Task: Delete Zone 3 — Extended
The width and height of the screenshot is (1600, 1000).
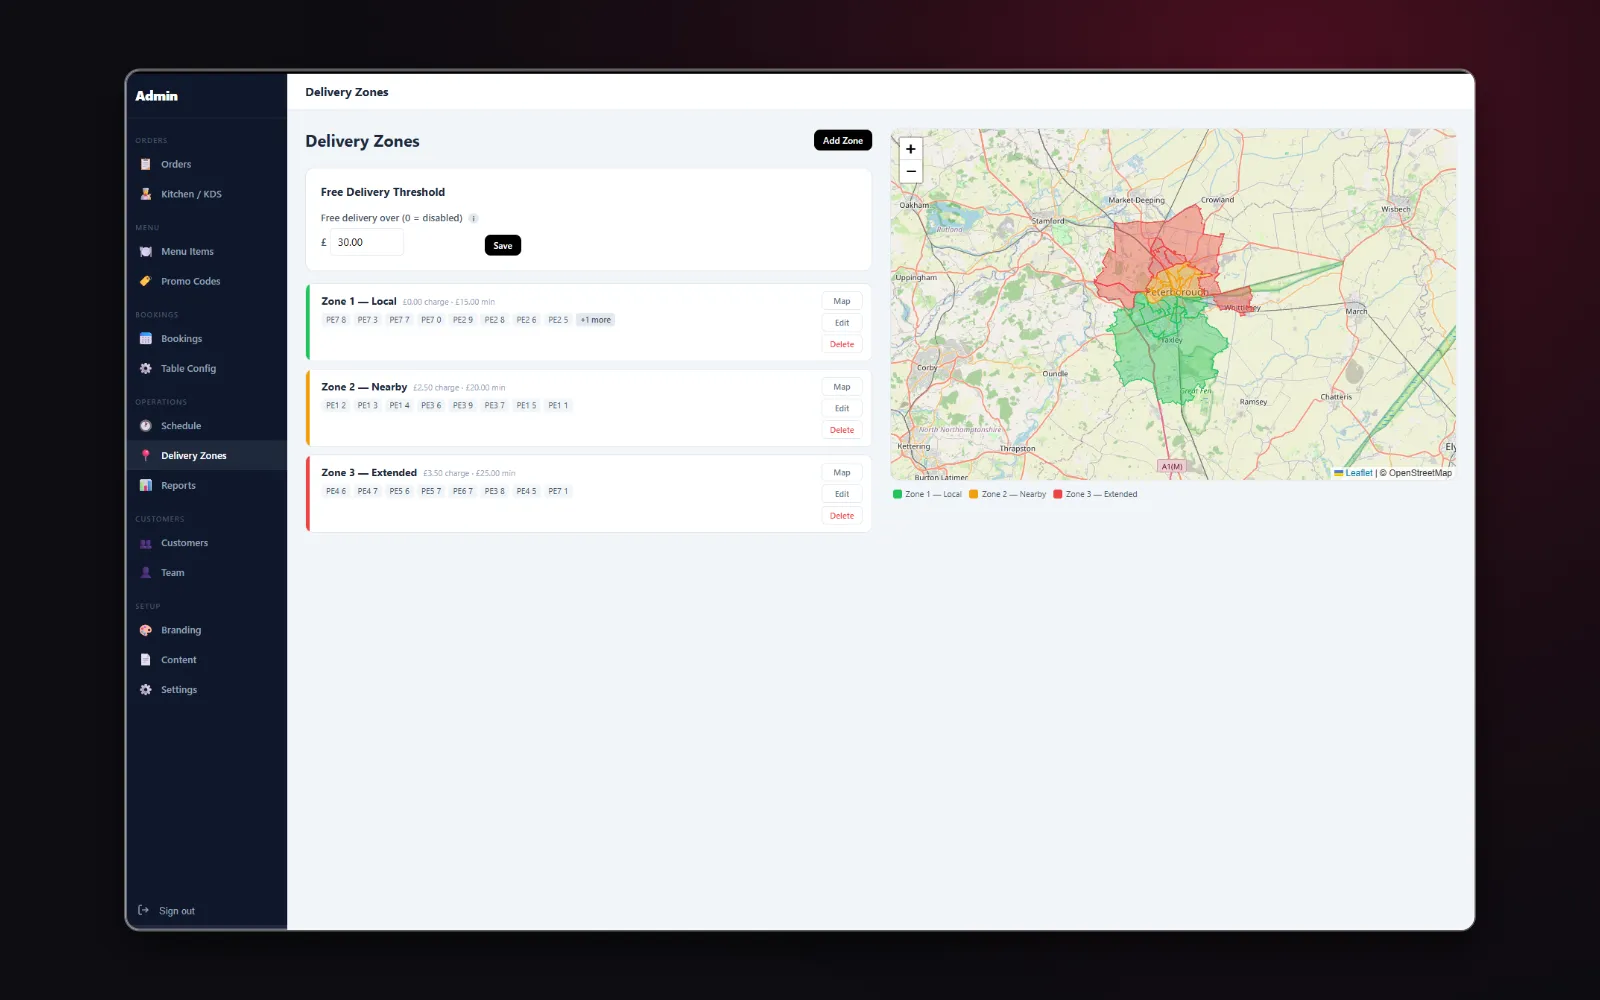Action: [842, 516]
